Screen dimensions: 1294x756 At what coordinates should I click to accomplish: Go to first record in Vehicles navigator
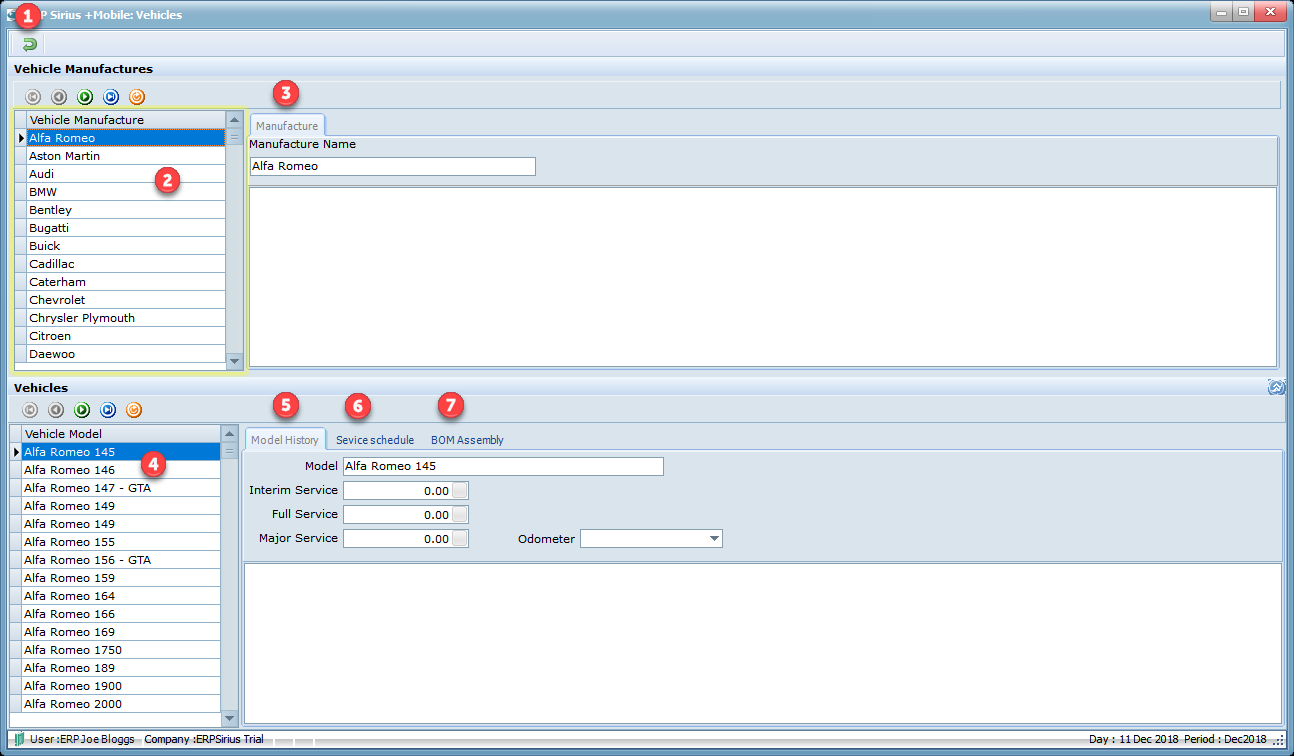(29, 410)
